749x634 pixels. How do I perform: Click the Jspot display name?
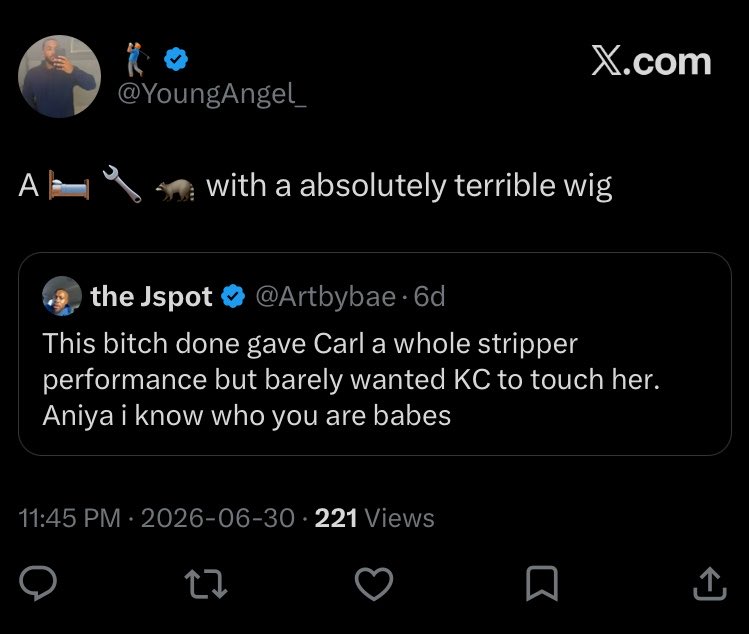[151, 297]
